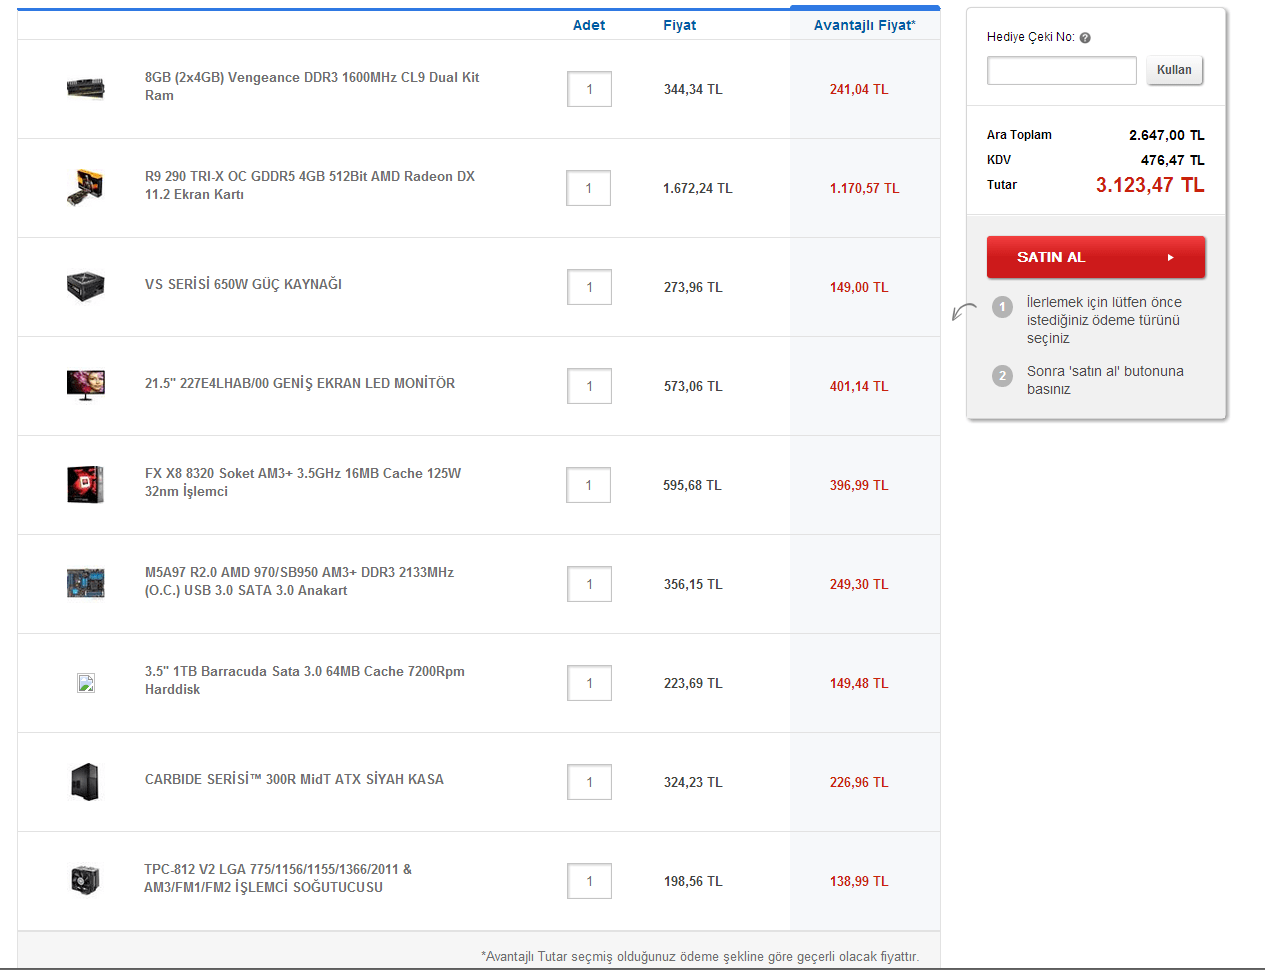The height and width of the screenshot is (977, 1265).
Task: Click the quantity field for Vengeance DDR3 Ram
Action: [x=589, y=89]
